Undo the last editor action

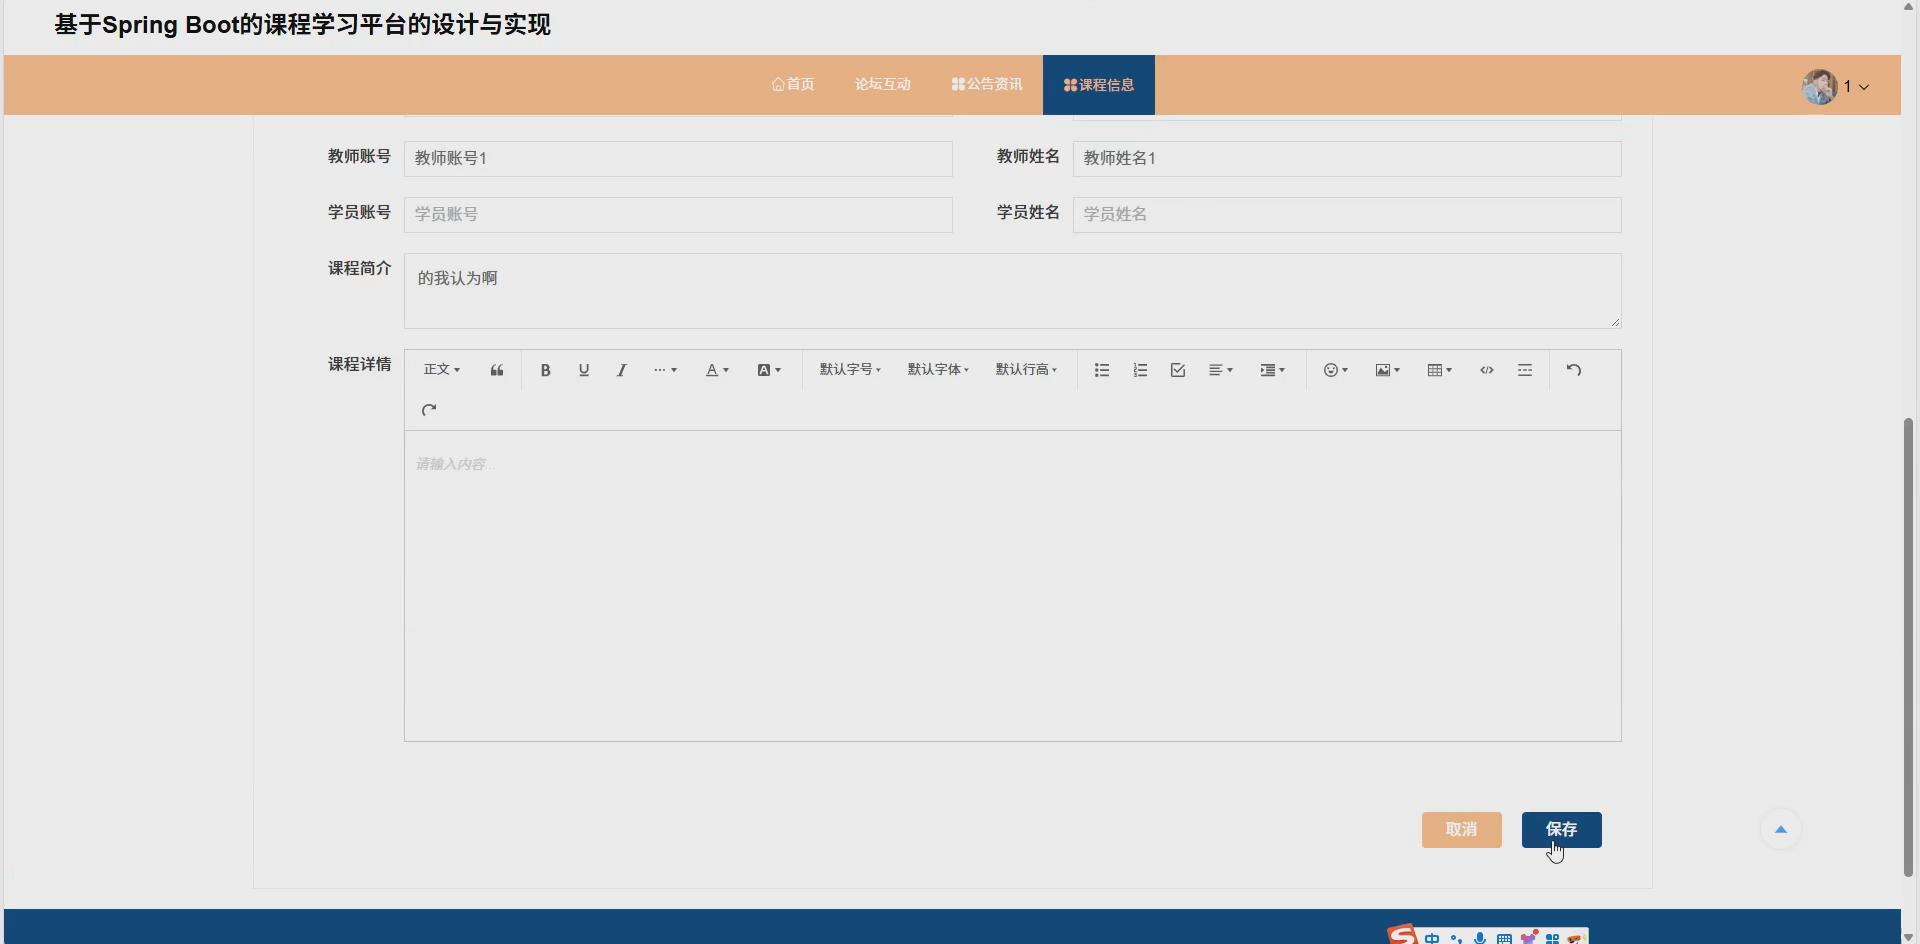pos(1572,370)
